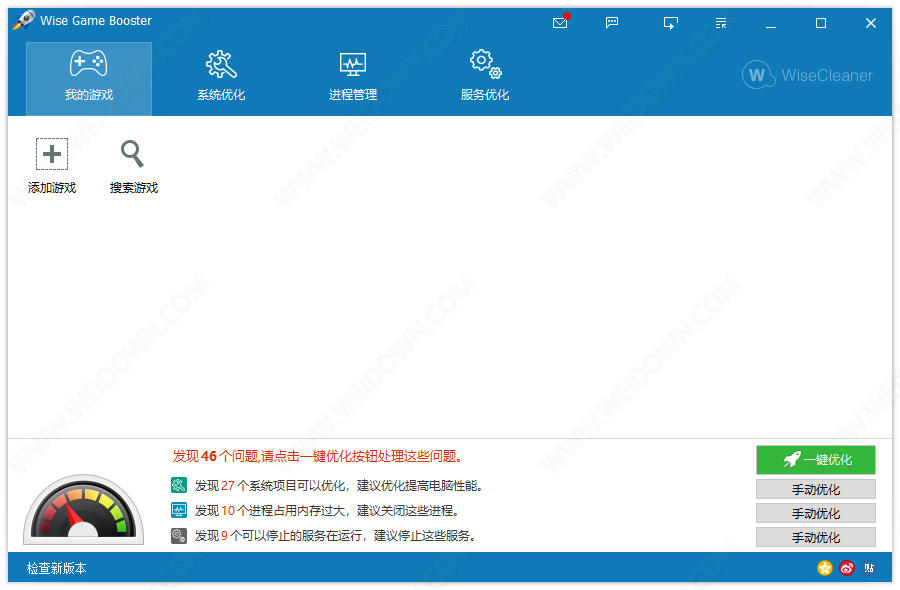The image size is (900, 590).
Task: Click the screen share icon in title bar
Action: [x=670, y=23]
